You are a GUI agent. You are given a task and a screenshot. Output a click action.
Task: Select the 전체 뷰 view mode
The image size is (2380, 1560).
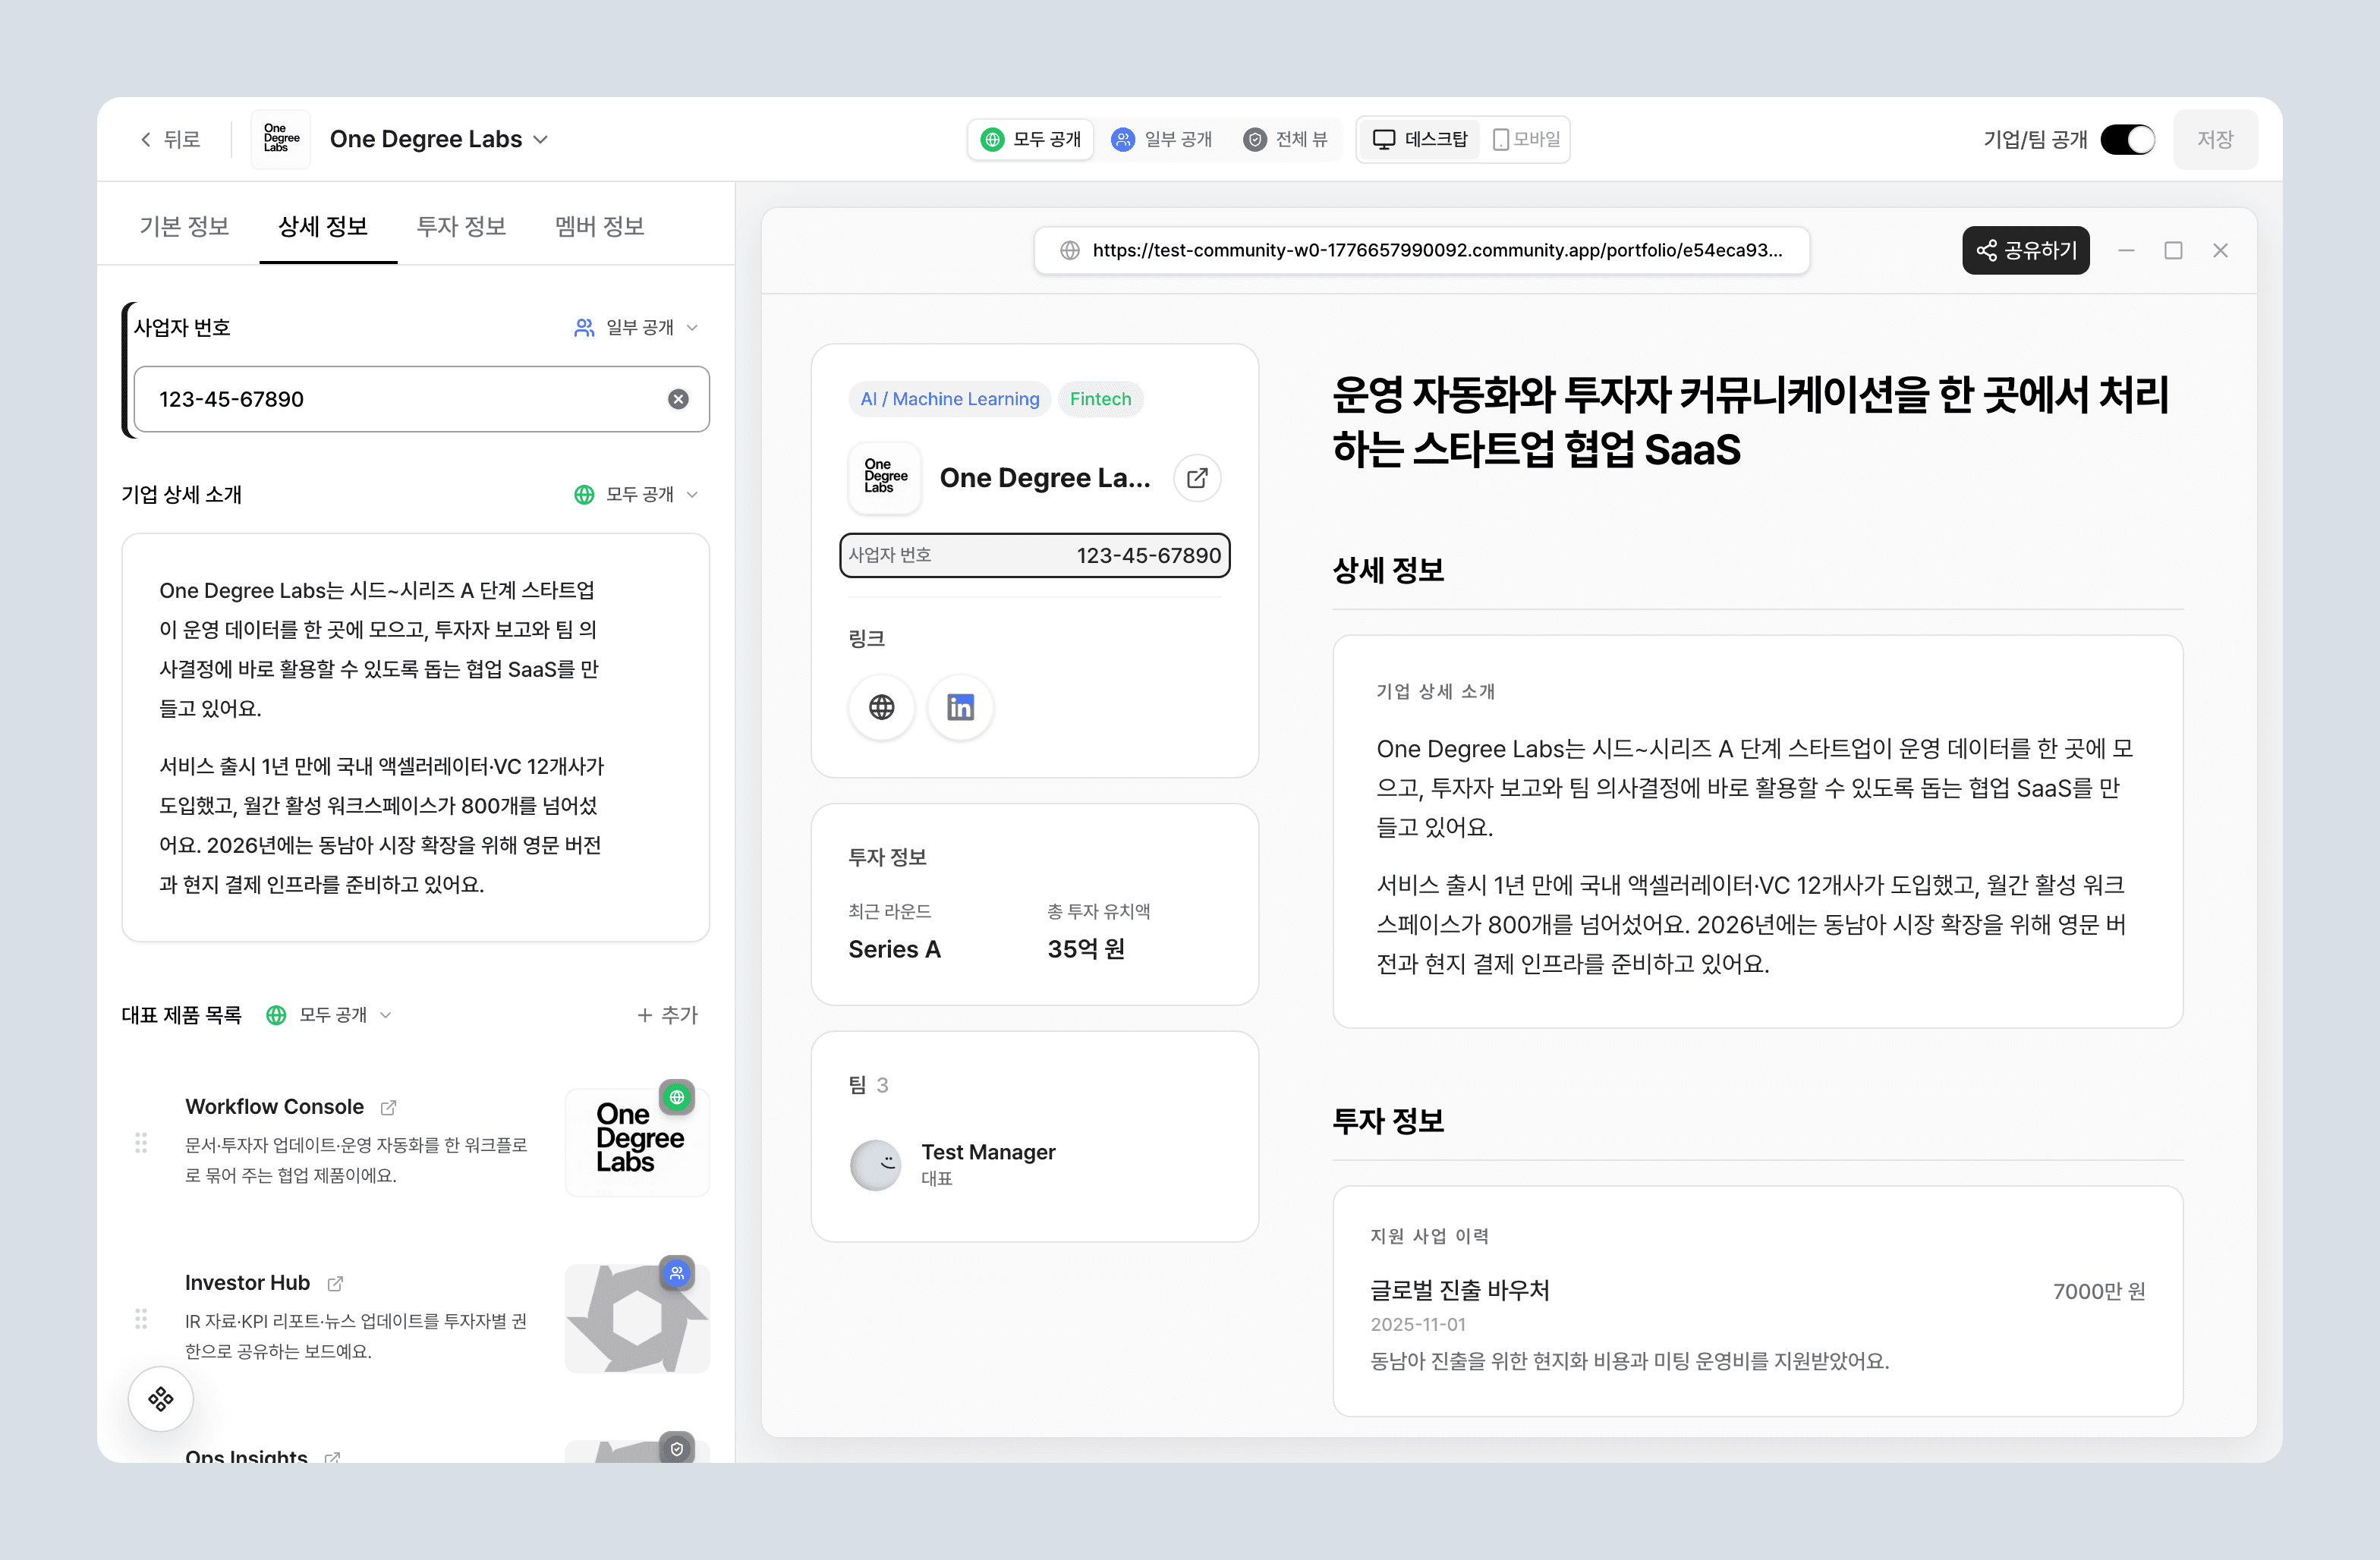coord(1286,139)
